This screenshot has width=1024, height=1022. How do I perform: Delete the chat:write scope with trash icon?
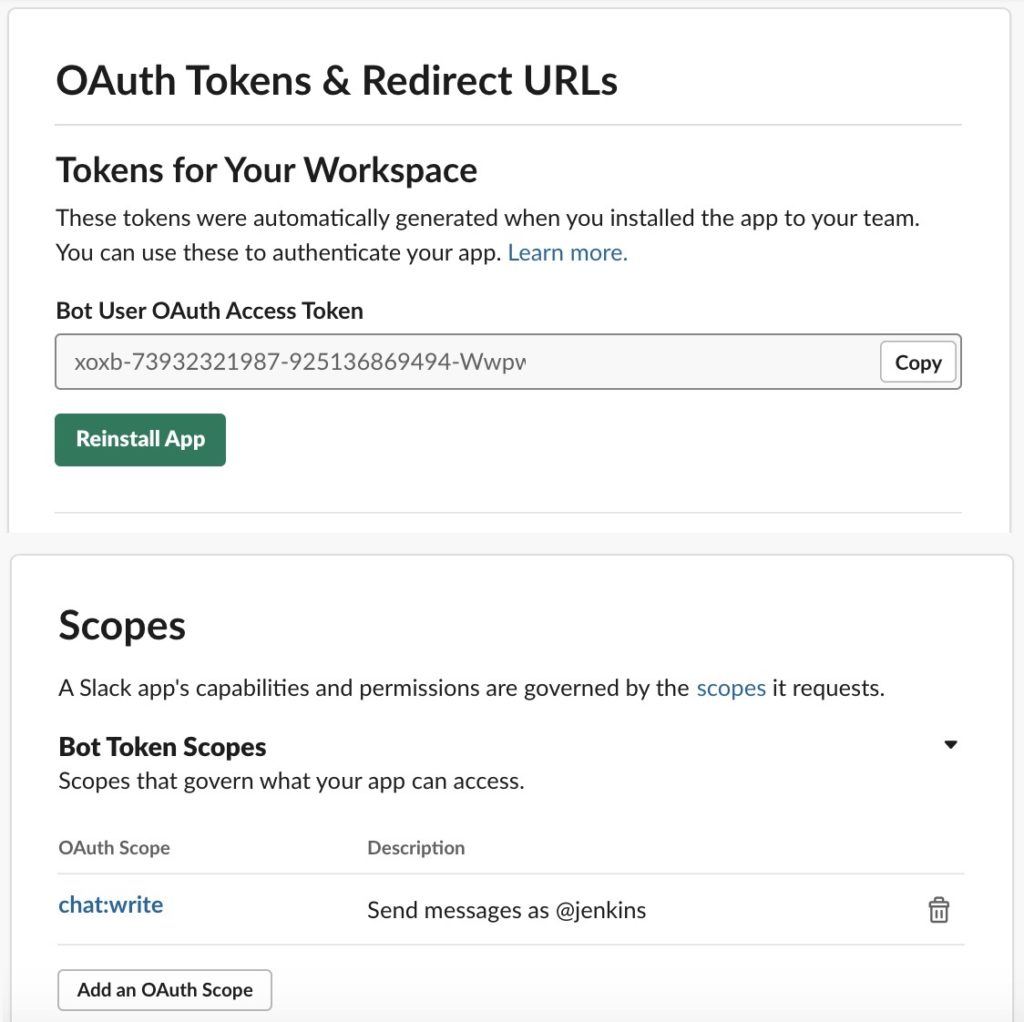click(938, 910)
